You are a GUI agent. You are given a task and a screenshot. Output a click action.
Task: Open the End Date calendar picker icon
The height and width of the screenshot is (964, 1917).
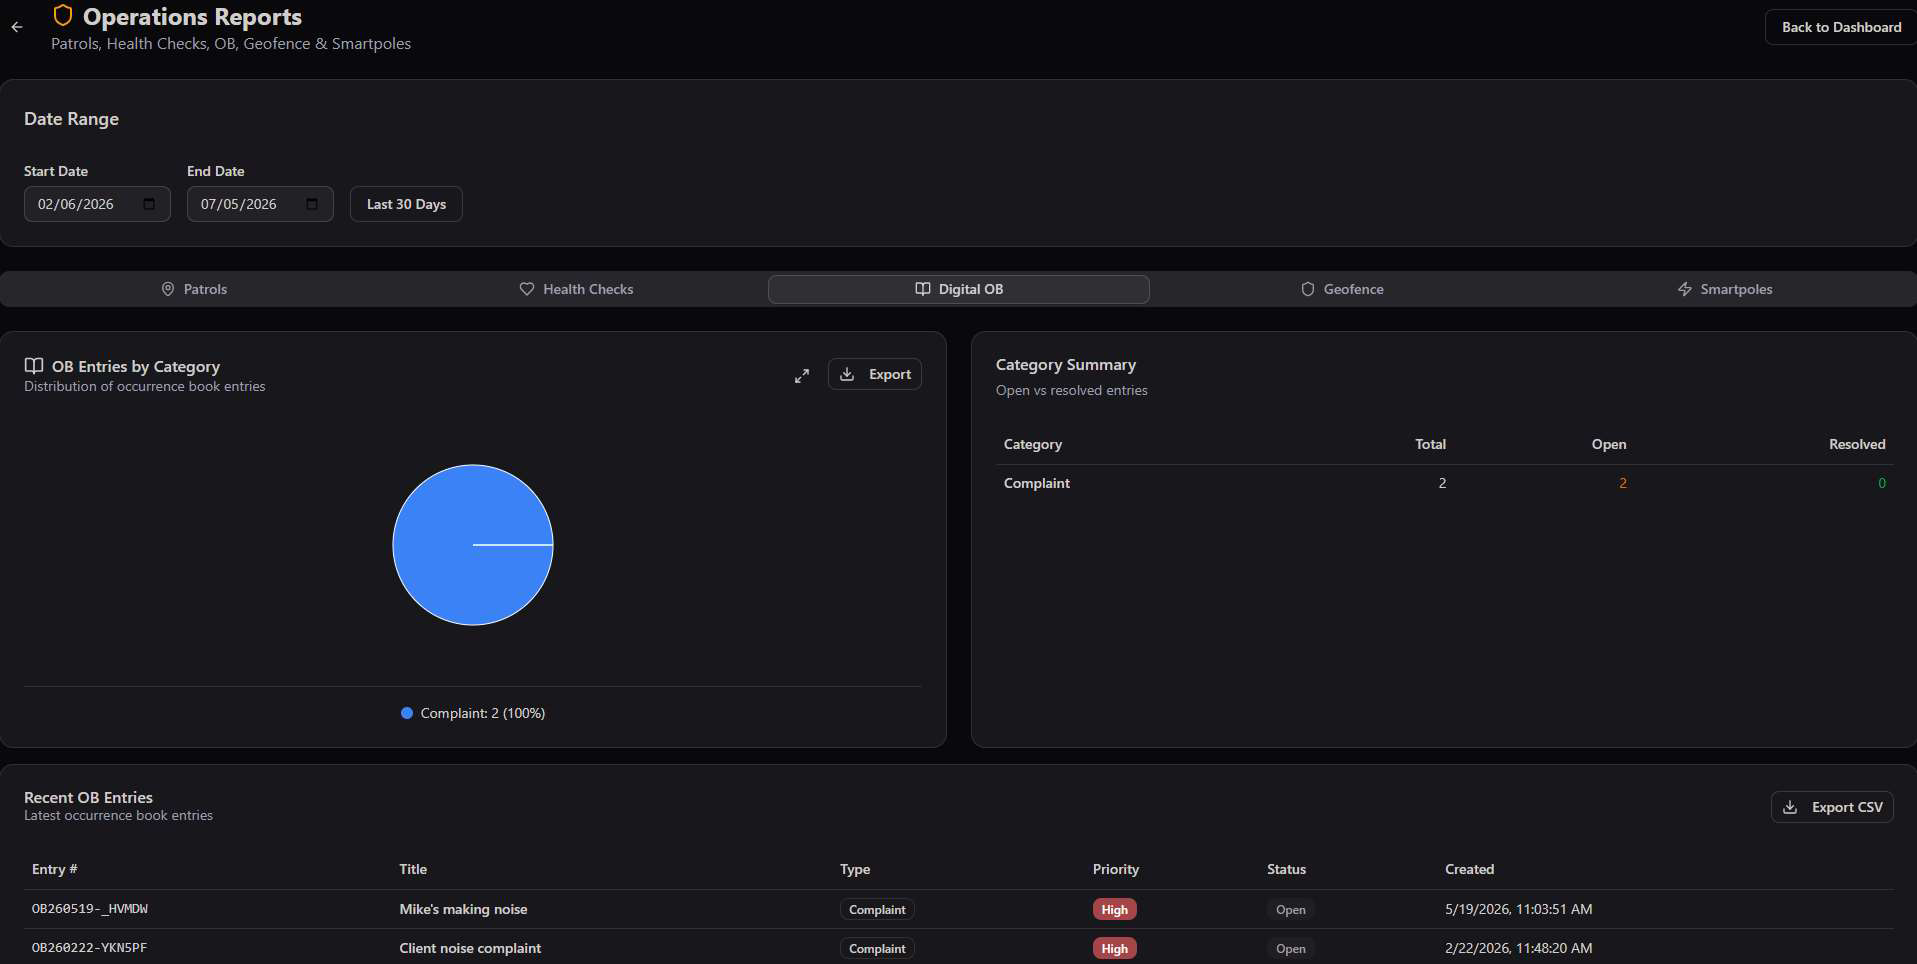pyautogui.click(x=312, y=204)
